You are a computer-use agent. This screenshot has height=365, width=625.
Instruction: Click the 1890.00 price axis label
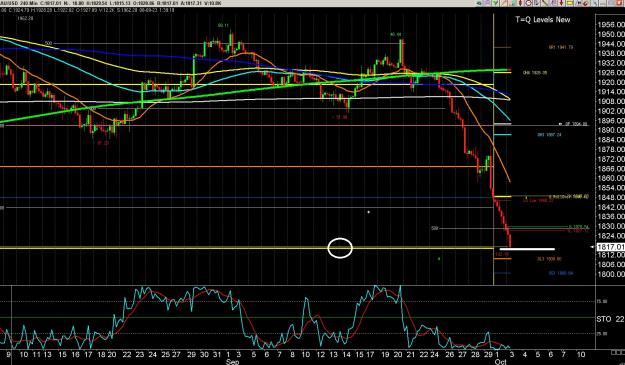coord(611,130)
